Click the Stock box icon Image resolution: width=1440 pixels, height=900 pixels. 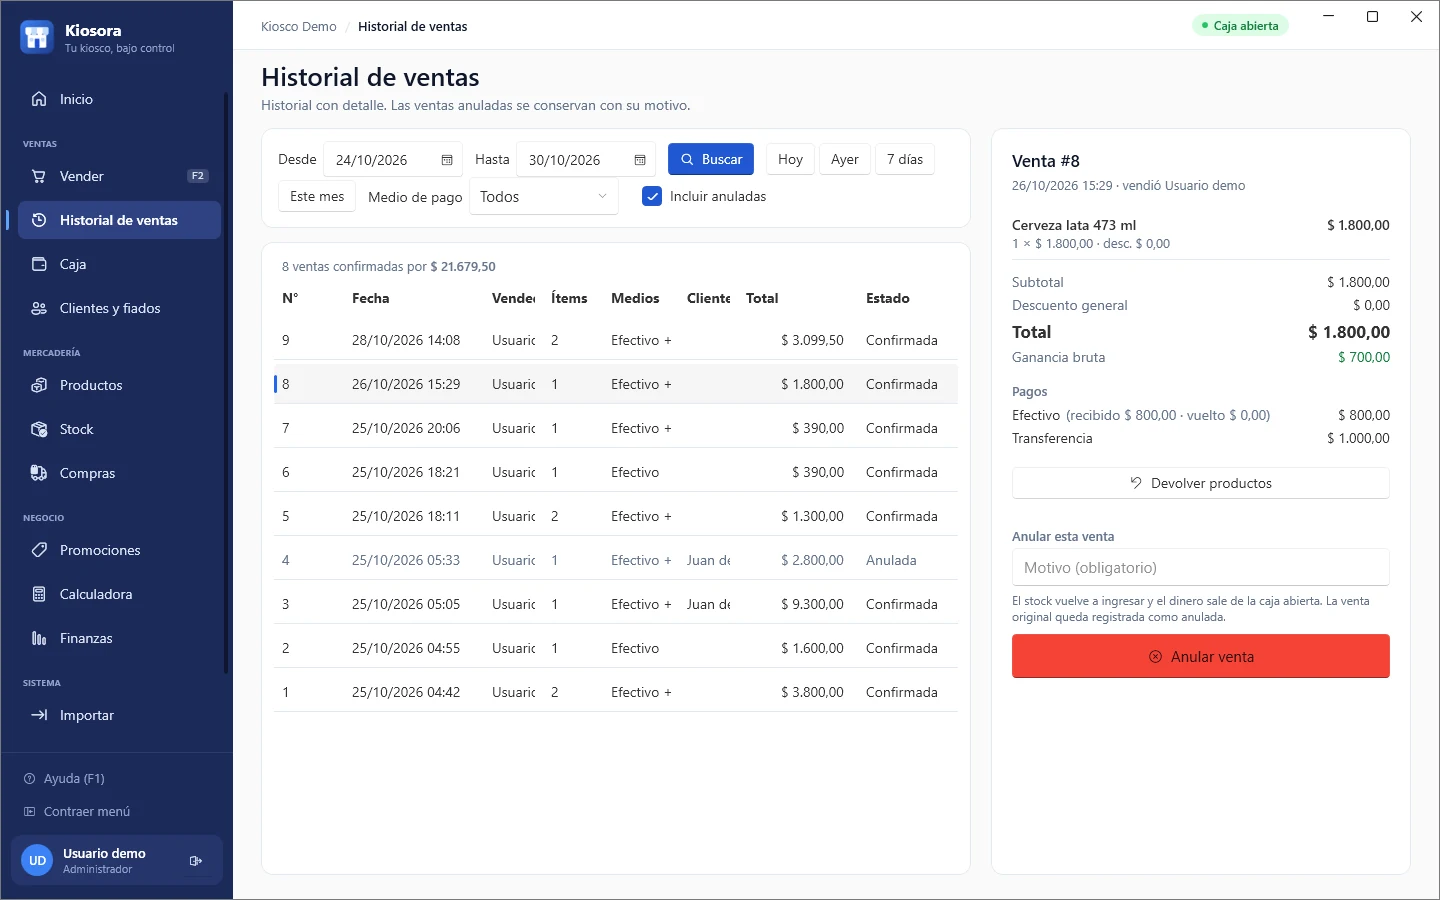coord(39,429)
